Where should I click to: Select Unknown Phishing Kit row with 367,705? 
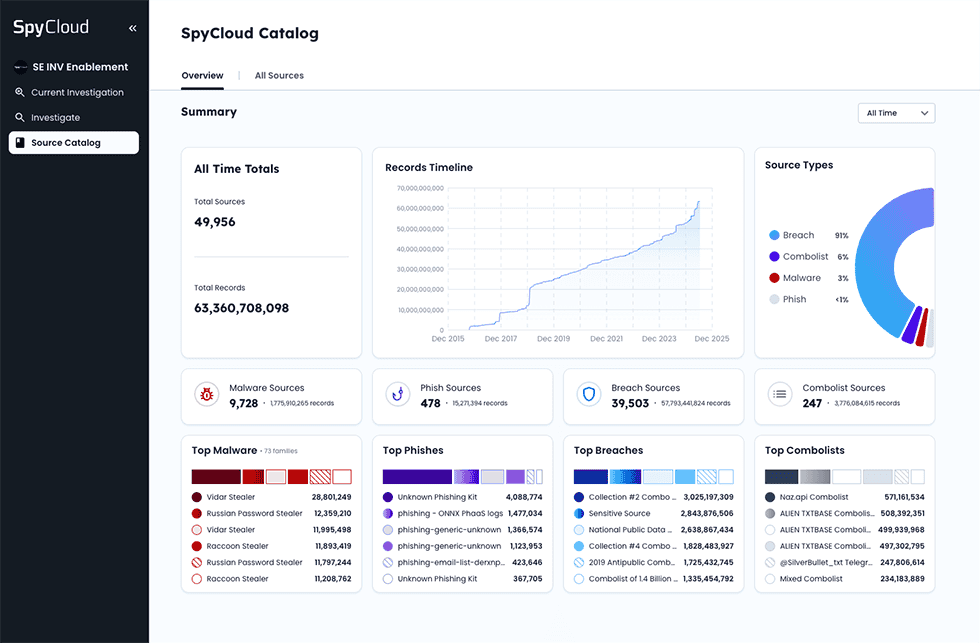462,579
